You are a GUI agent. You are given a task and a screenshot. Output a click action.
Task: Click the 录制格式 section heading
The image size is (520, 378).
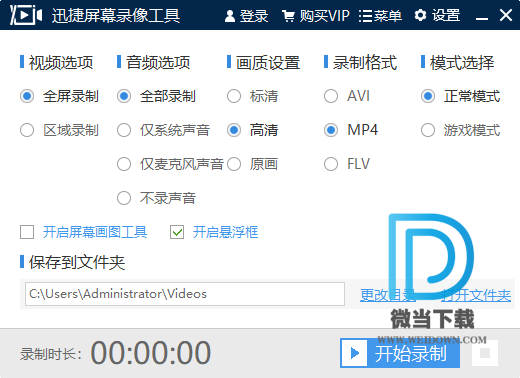365,63
